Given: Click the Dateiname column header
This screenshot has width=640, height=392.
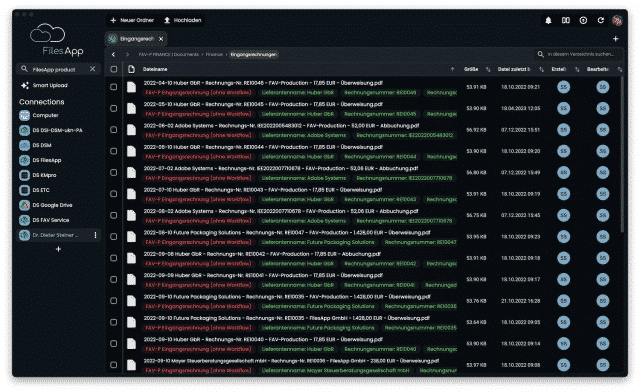Looking at the screenshot, I should tap(155, 69).
